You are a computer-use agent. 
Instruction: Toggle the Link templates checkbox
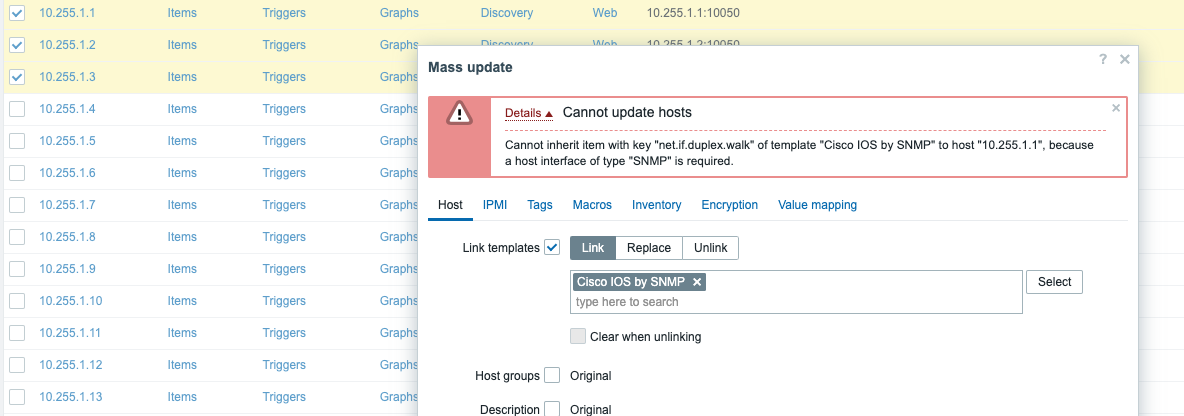point(552,248)
